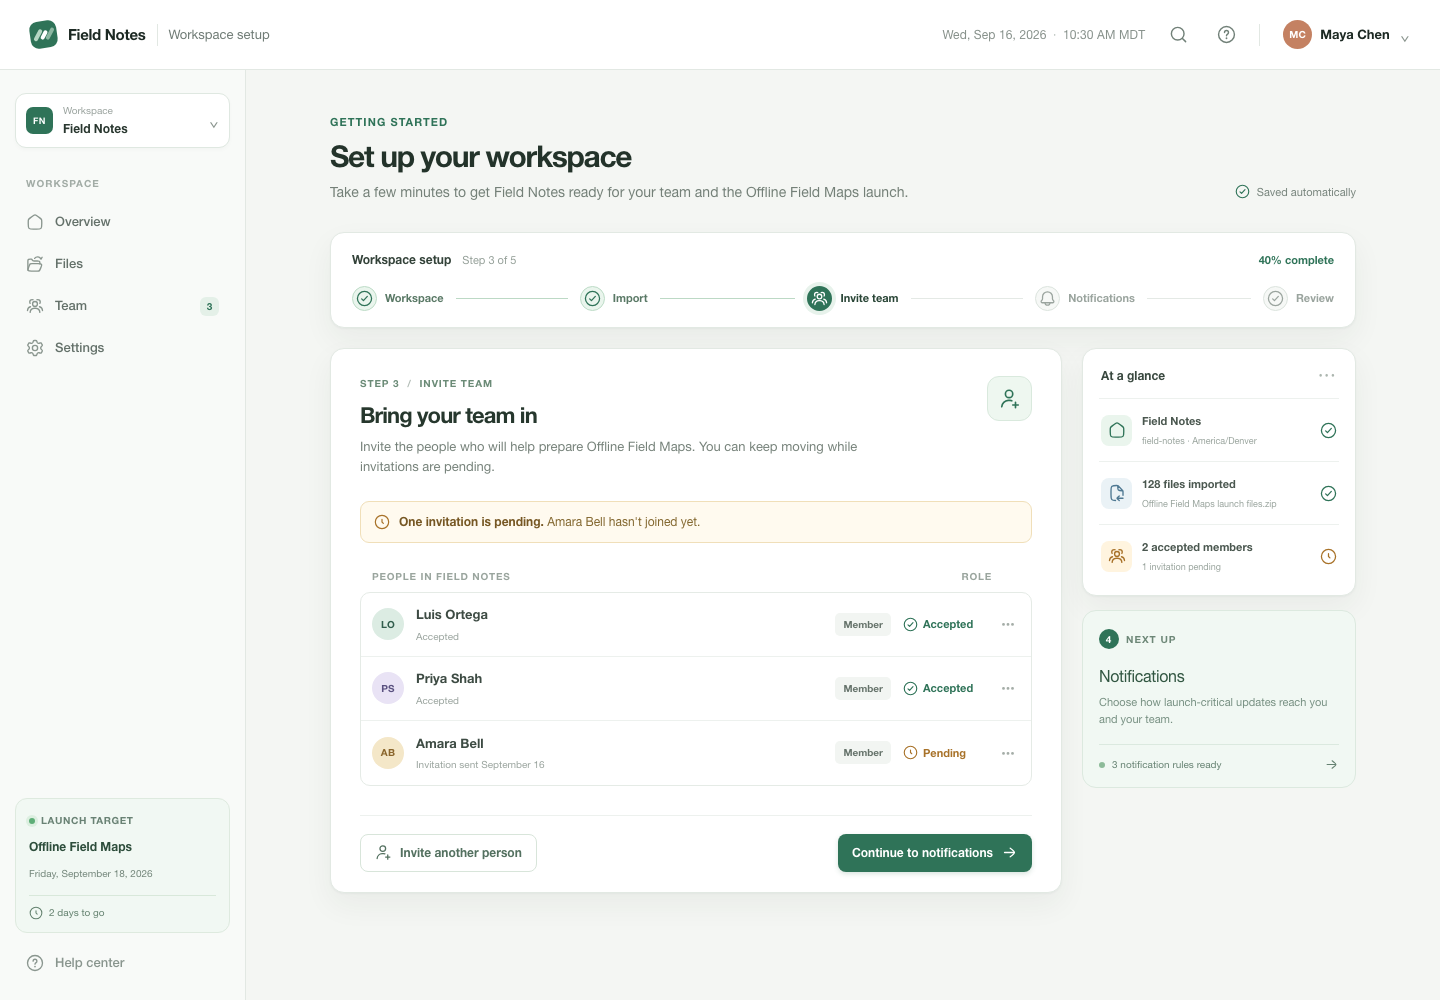Viewport: 1440px width, 1000px height.
Task: Click the add person icon button
Action: [x=1010, y=399]
